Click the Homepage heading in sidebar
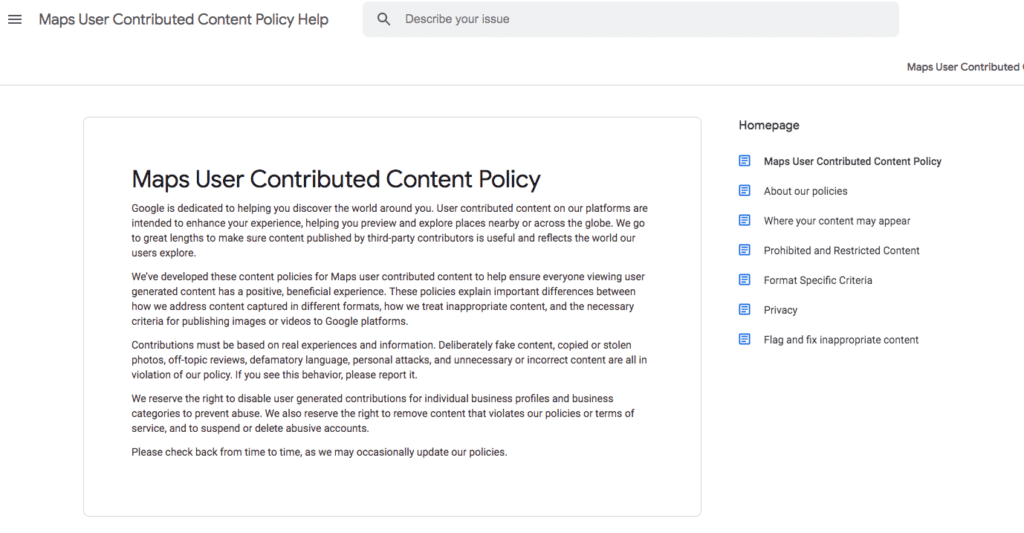The height and width of the screenshot is (533, 1024). click(769, 125)
